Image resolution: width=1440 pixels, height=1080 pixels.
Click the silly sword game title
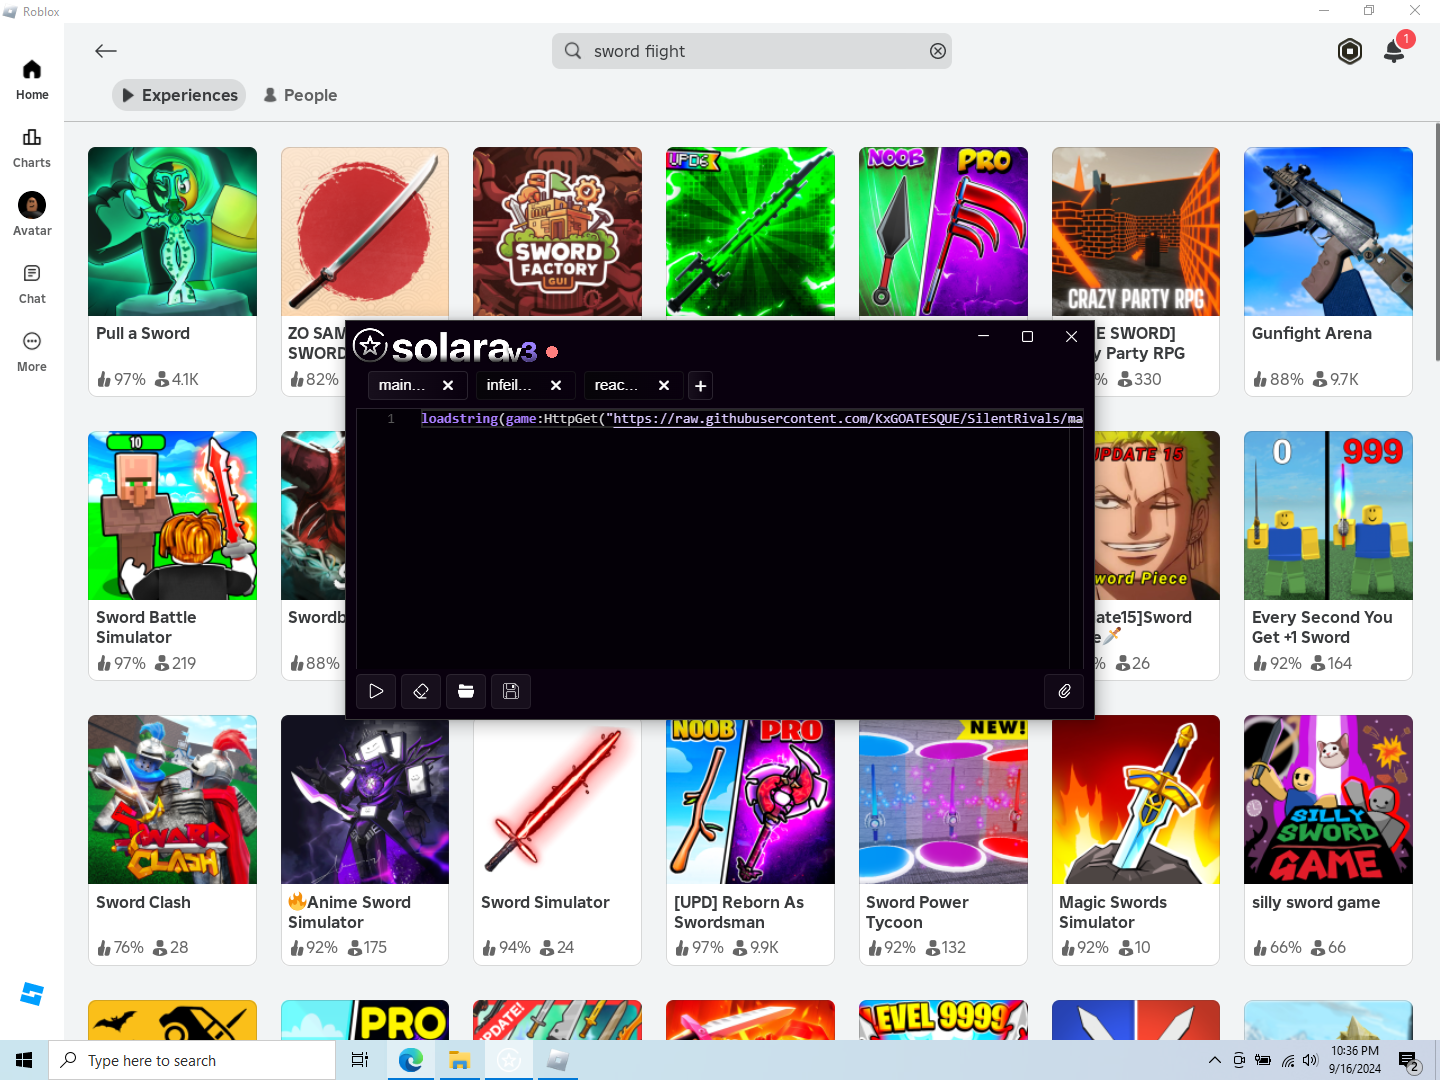(x=1316, y=902)
